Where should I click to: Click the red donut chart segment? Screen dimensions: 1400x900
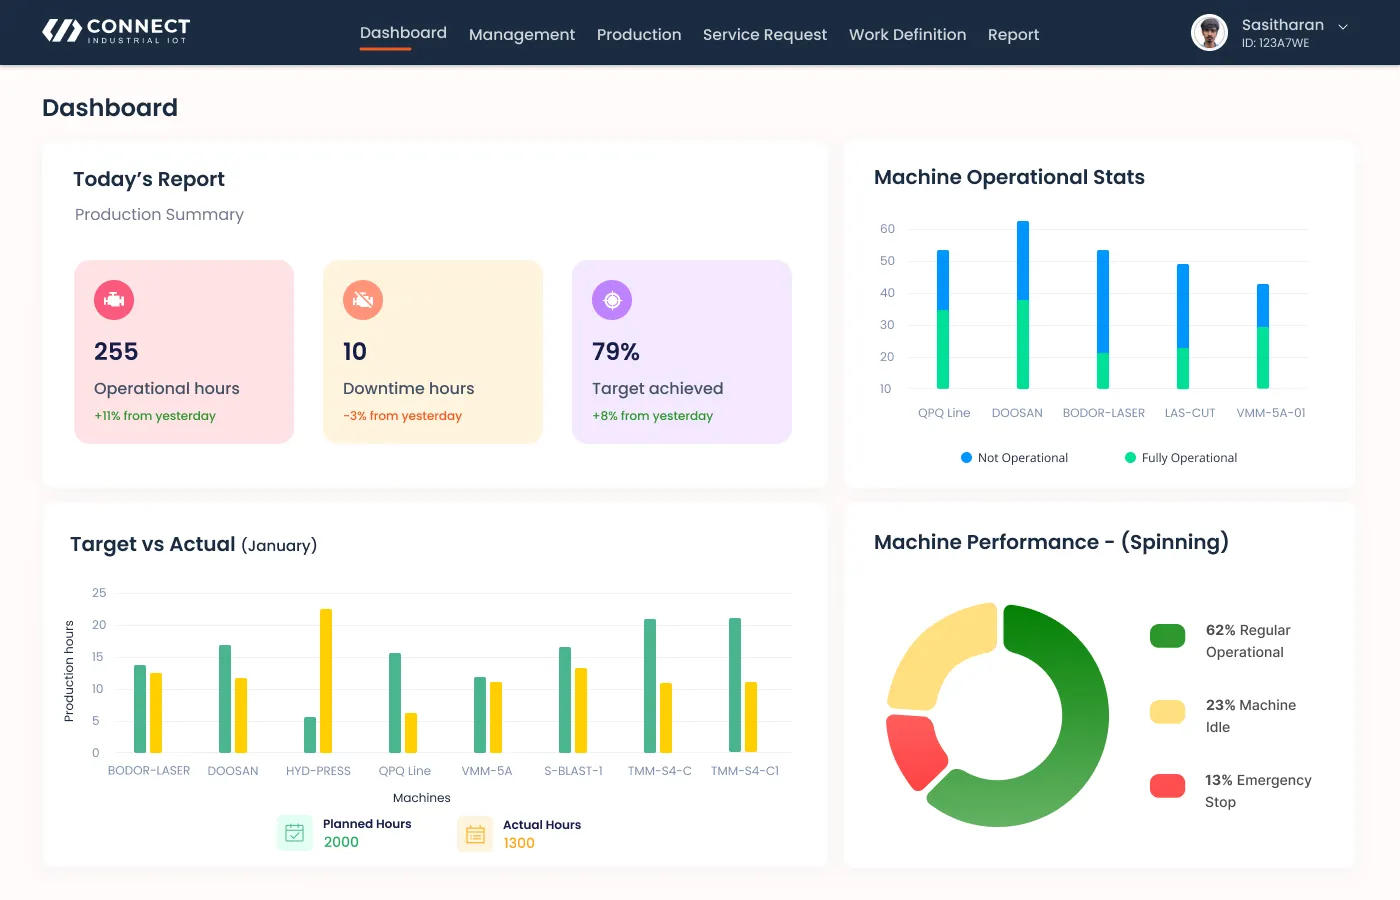[x=915, y=750]
